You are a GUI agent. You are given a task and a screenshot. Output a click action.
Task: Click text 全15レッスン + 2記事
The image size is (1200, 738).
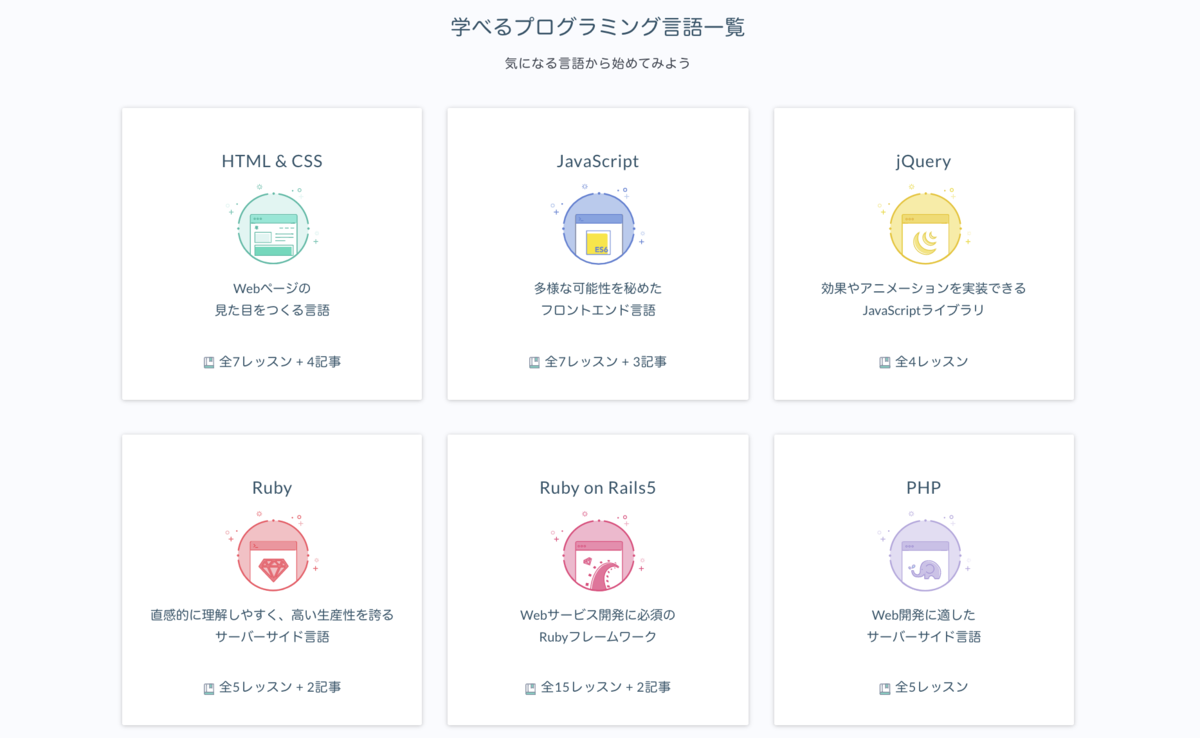point(606,688)
